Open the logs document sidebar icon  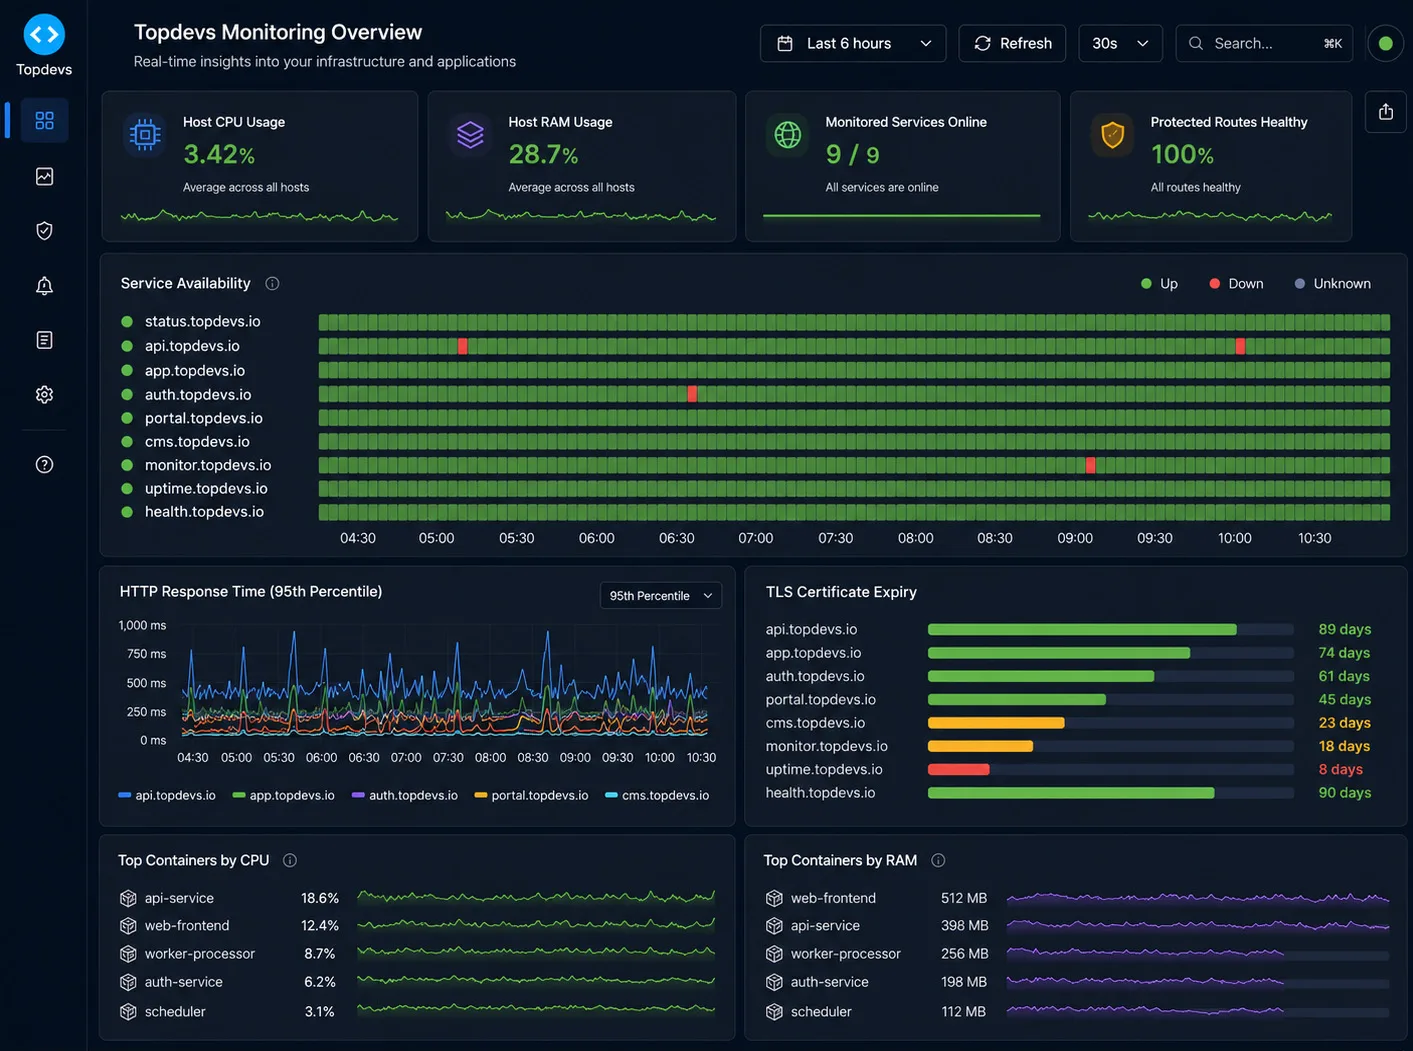[44, 340]
